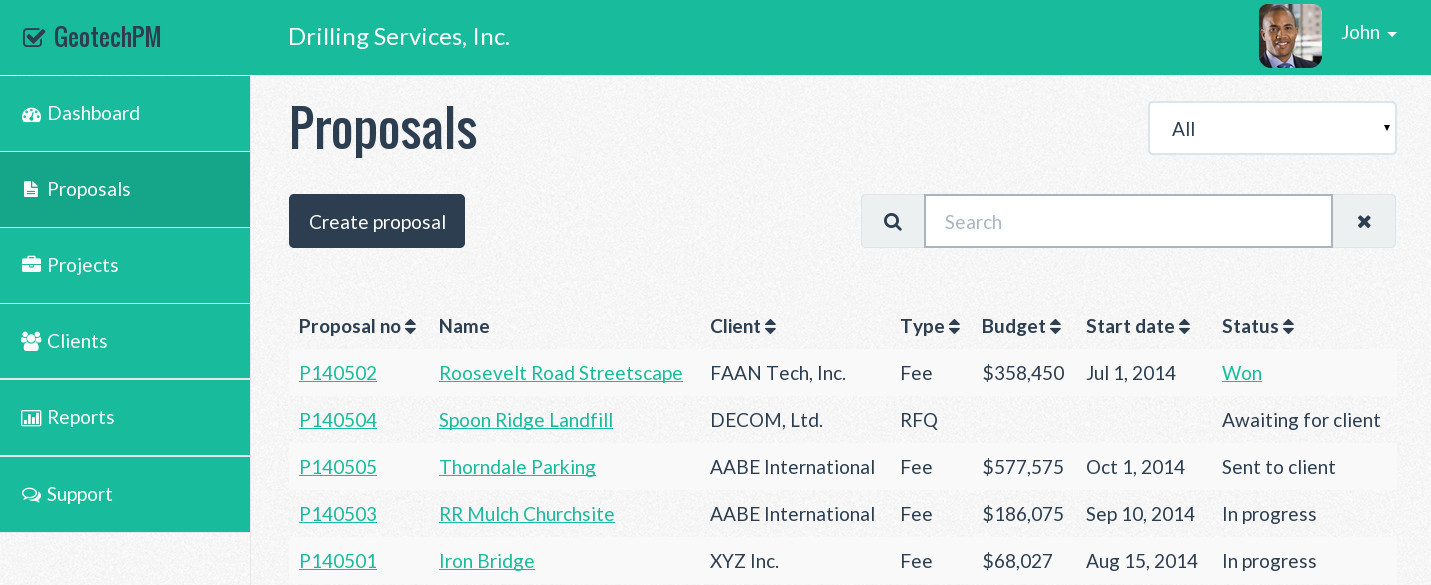Image resolution: width=1431 pixels, height=585 pixels.
Task: Click the Clients people icon
Action: (31, 342)
